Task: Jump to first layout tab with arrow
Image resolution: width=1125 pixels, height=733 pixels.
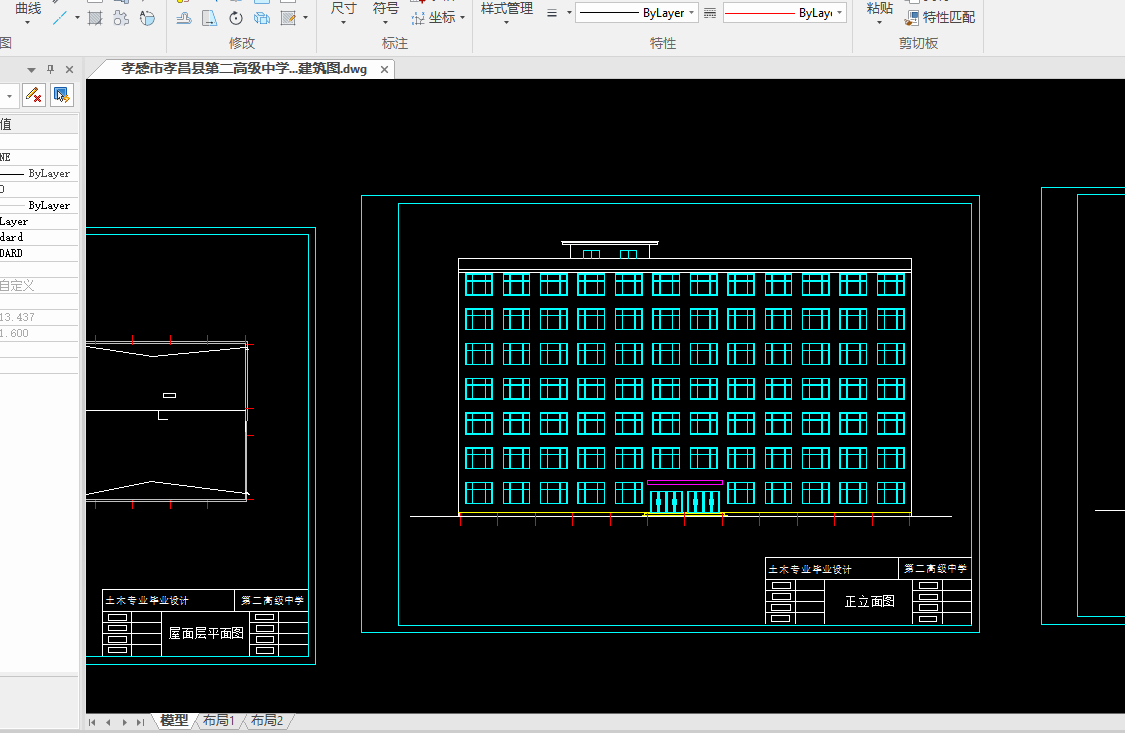Action: pyautogui.click(x=92, y=721)
